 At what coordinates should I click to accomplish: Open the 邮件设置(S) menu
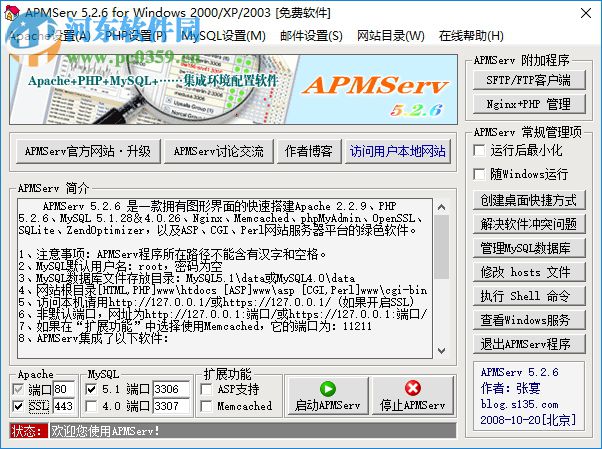311,36
